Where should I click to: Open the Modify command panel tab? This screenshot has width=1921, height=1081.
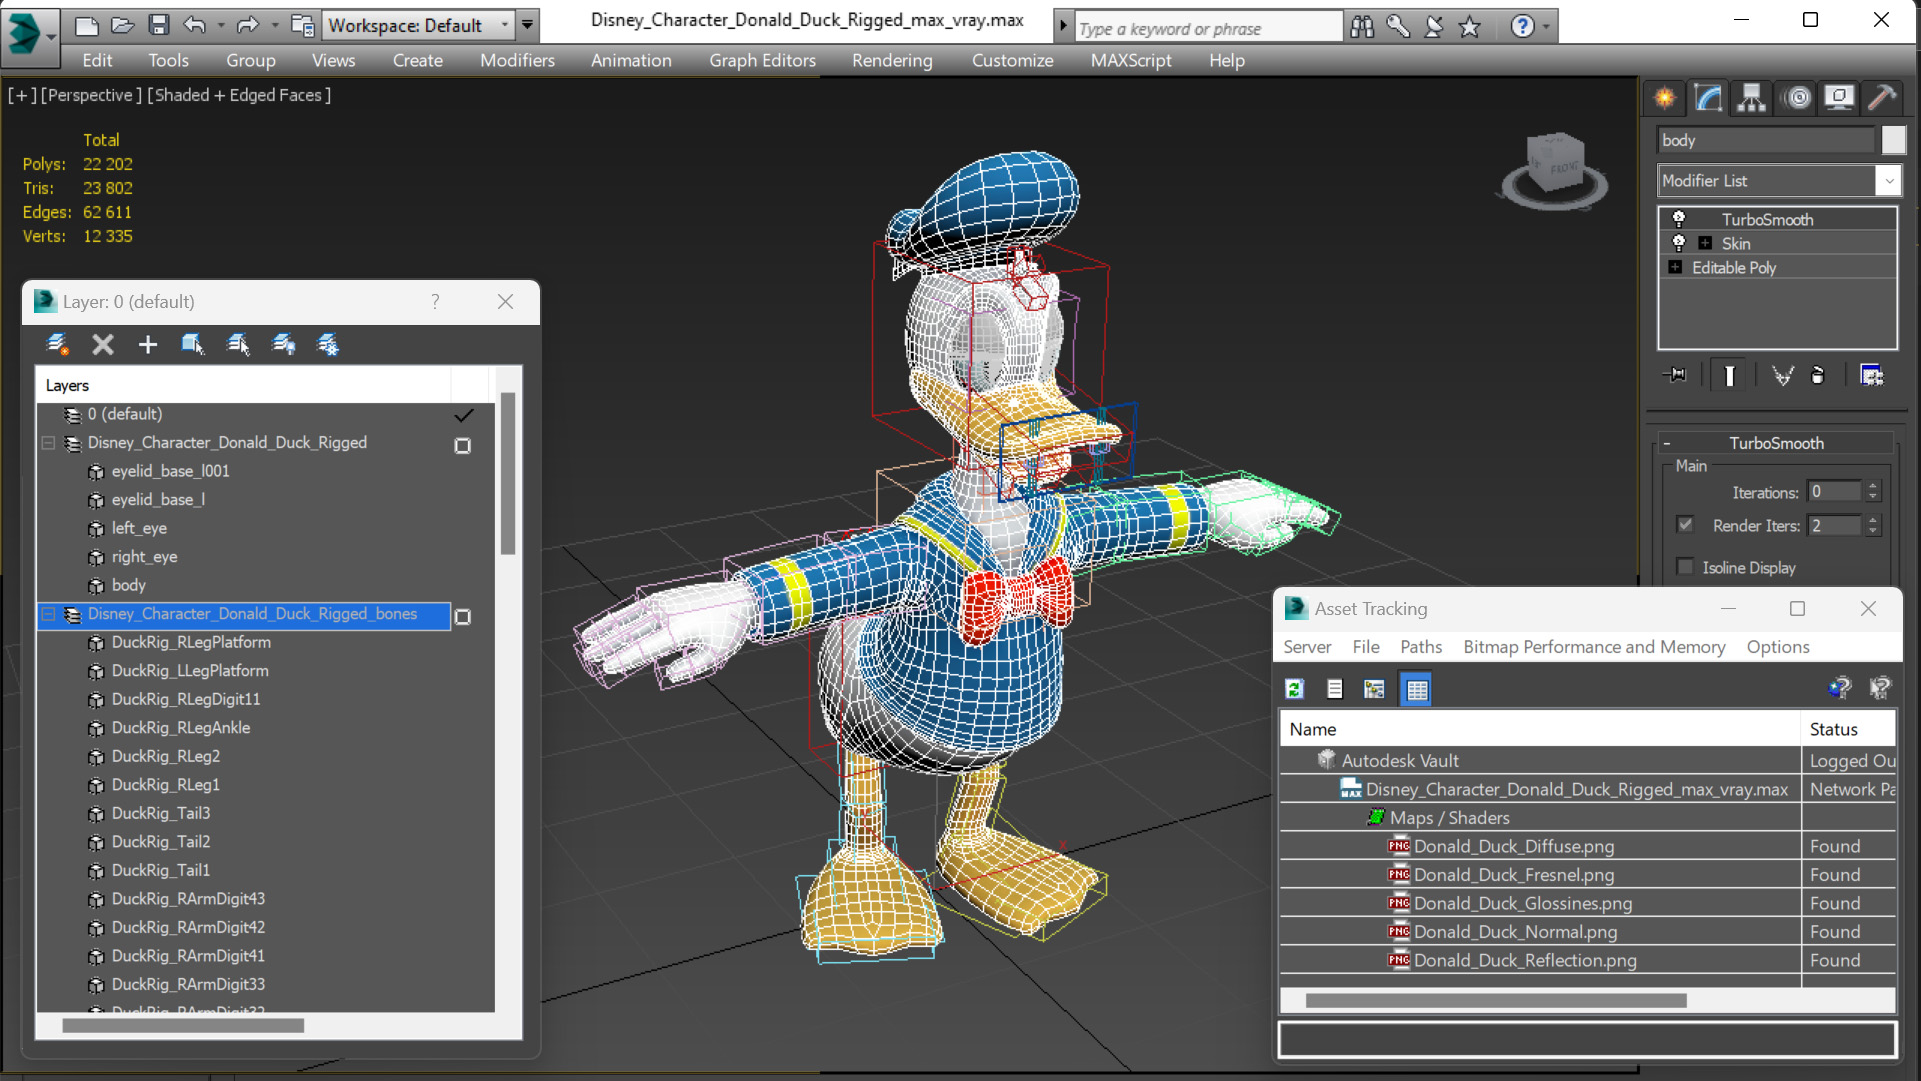[1708, 97]
